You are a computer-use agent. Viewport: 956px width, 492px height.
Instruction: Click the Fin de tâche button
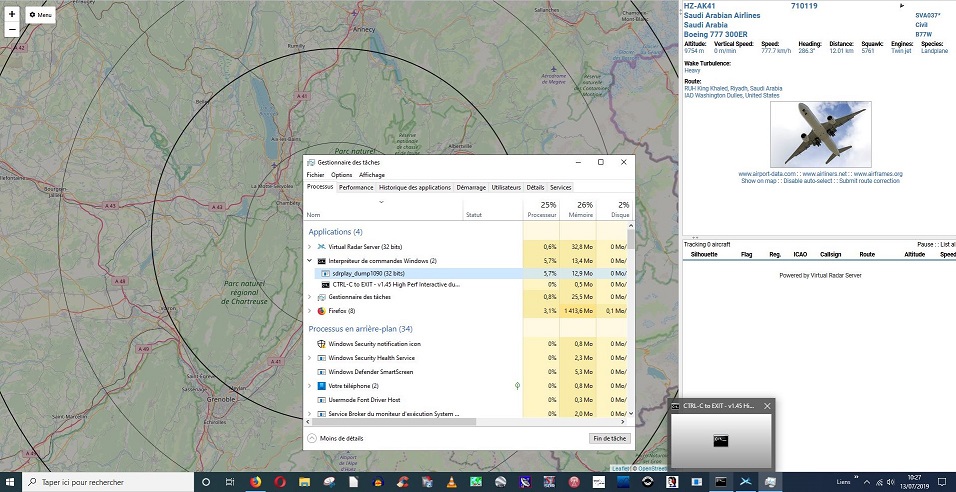pos(610,438)
